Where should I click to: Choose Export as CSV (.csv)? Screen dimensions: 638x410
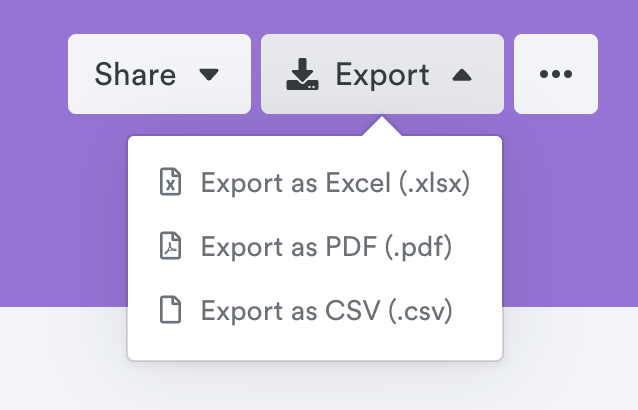click(315, 310)
